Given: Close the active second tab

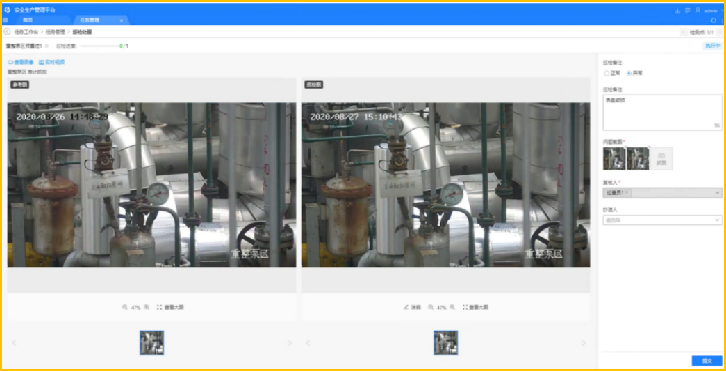Looking at the screenshot, I should tap(121, 20).
